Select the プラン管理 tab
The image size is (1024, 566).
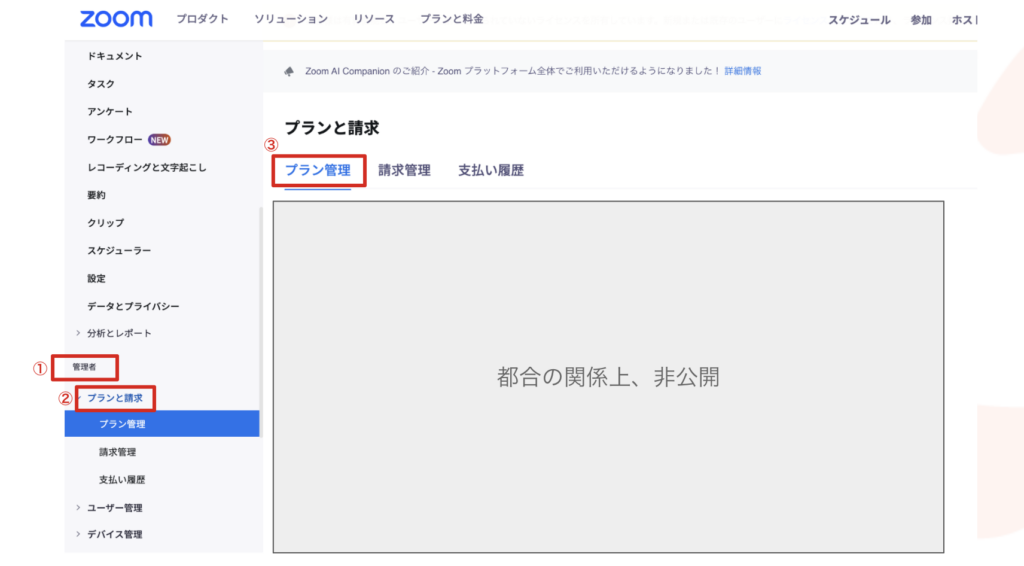318,171
